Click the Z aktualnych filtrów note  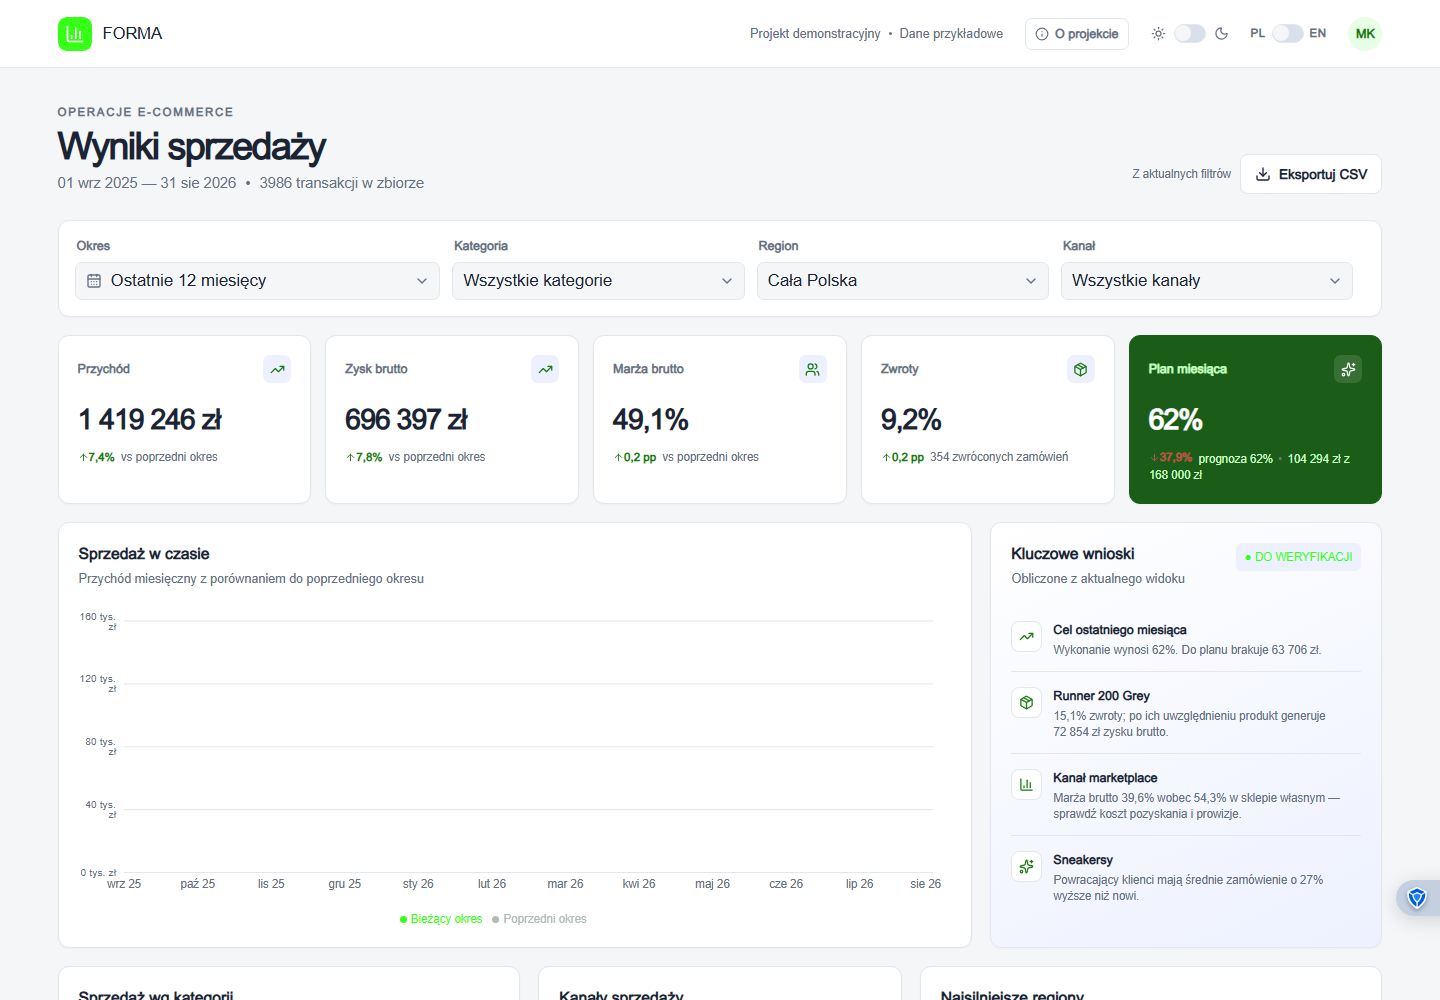1182,174
